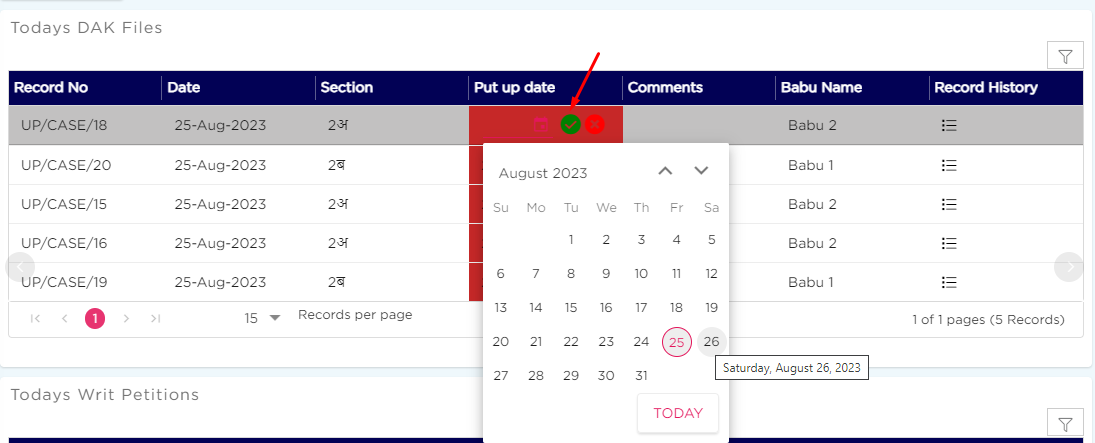This screenshot has width=1095, height=443.
Task: Click the TODAY button in calendar
Action: pyautogui.click(x=678, y=413)
